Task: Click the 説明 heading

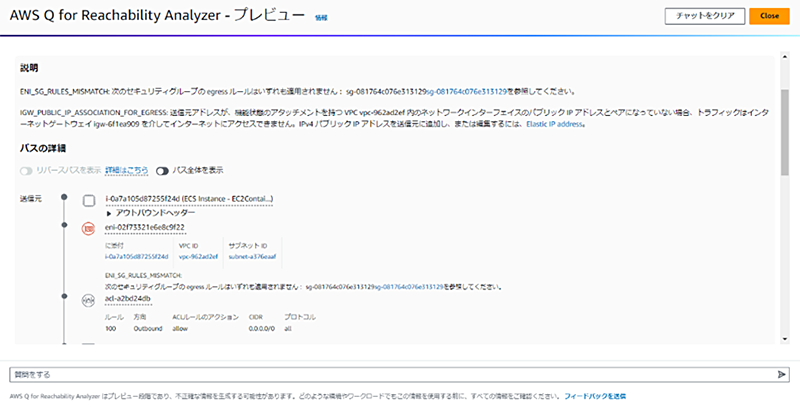Action: click(x=29, y=68)
